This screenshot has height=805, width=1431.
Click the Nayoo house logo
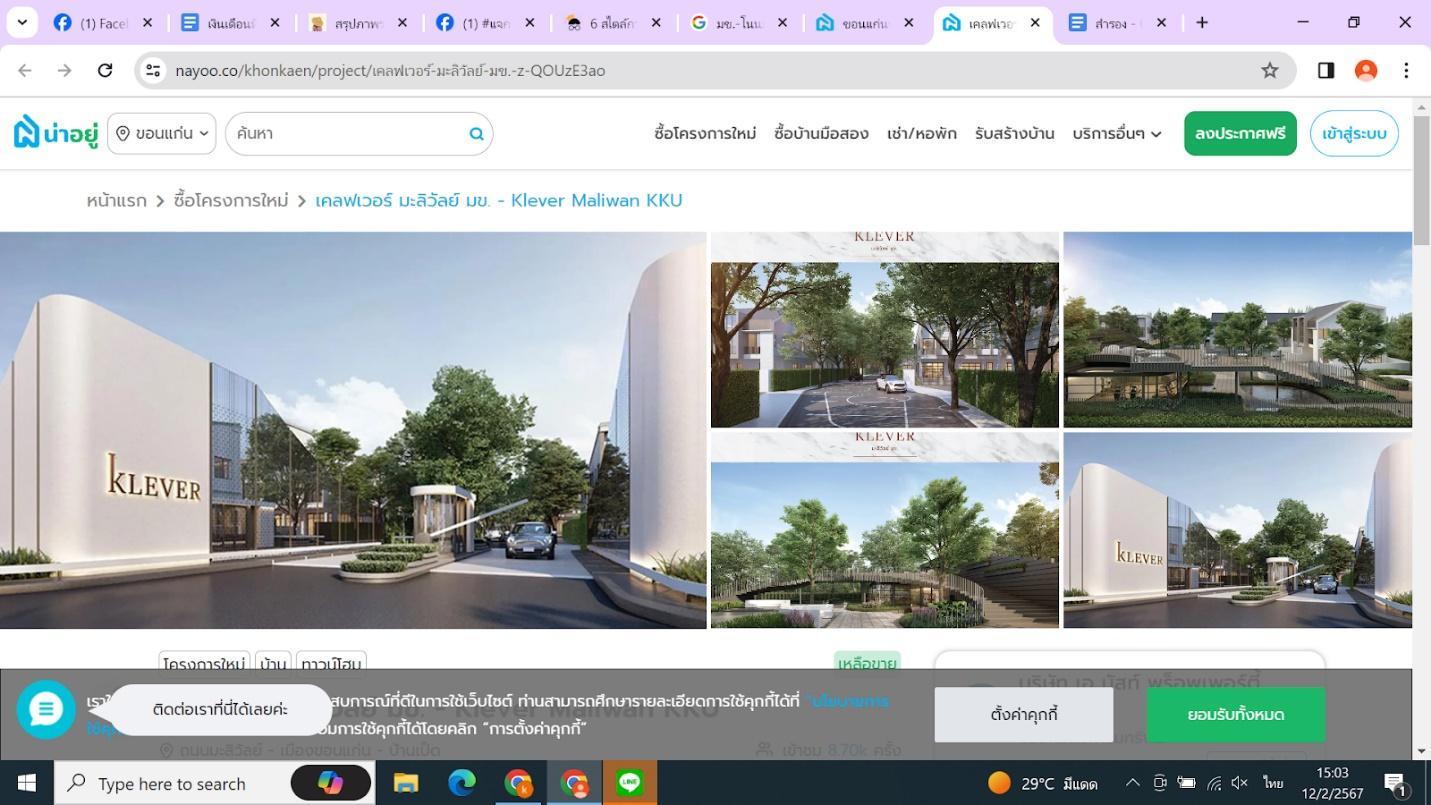(56, 133)
